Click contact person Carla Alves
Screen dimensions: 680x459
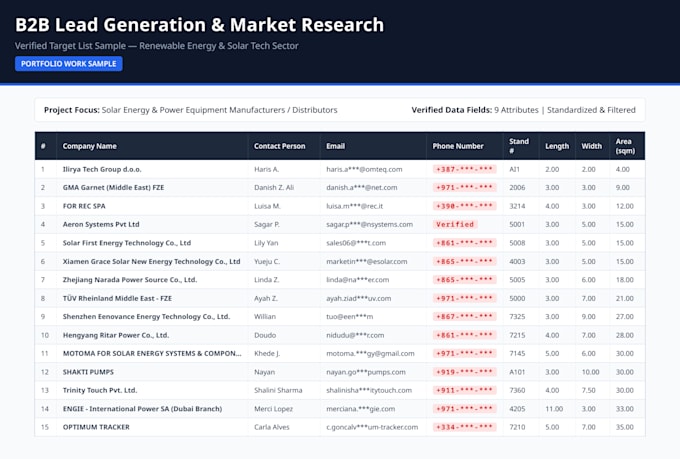tap(271, 427)
